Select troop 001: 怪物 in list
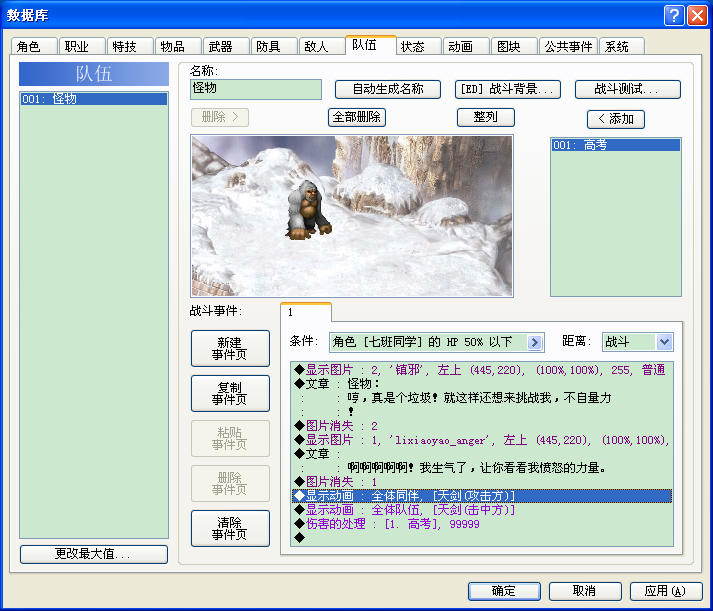 94,99
